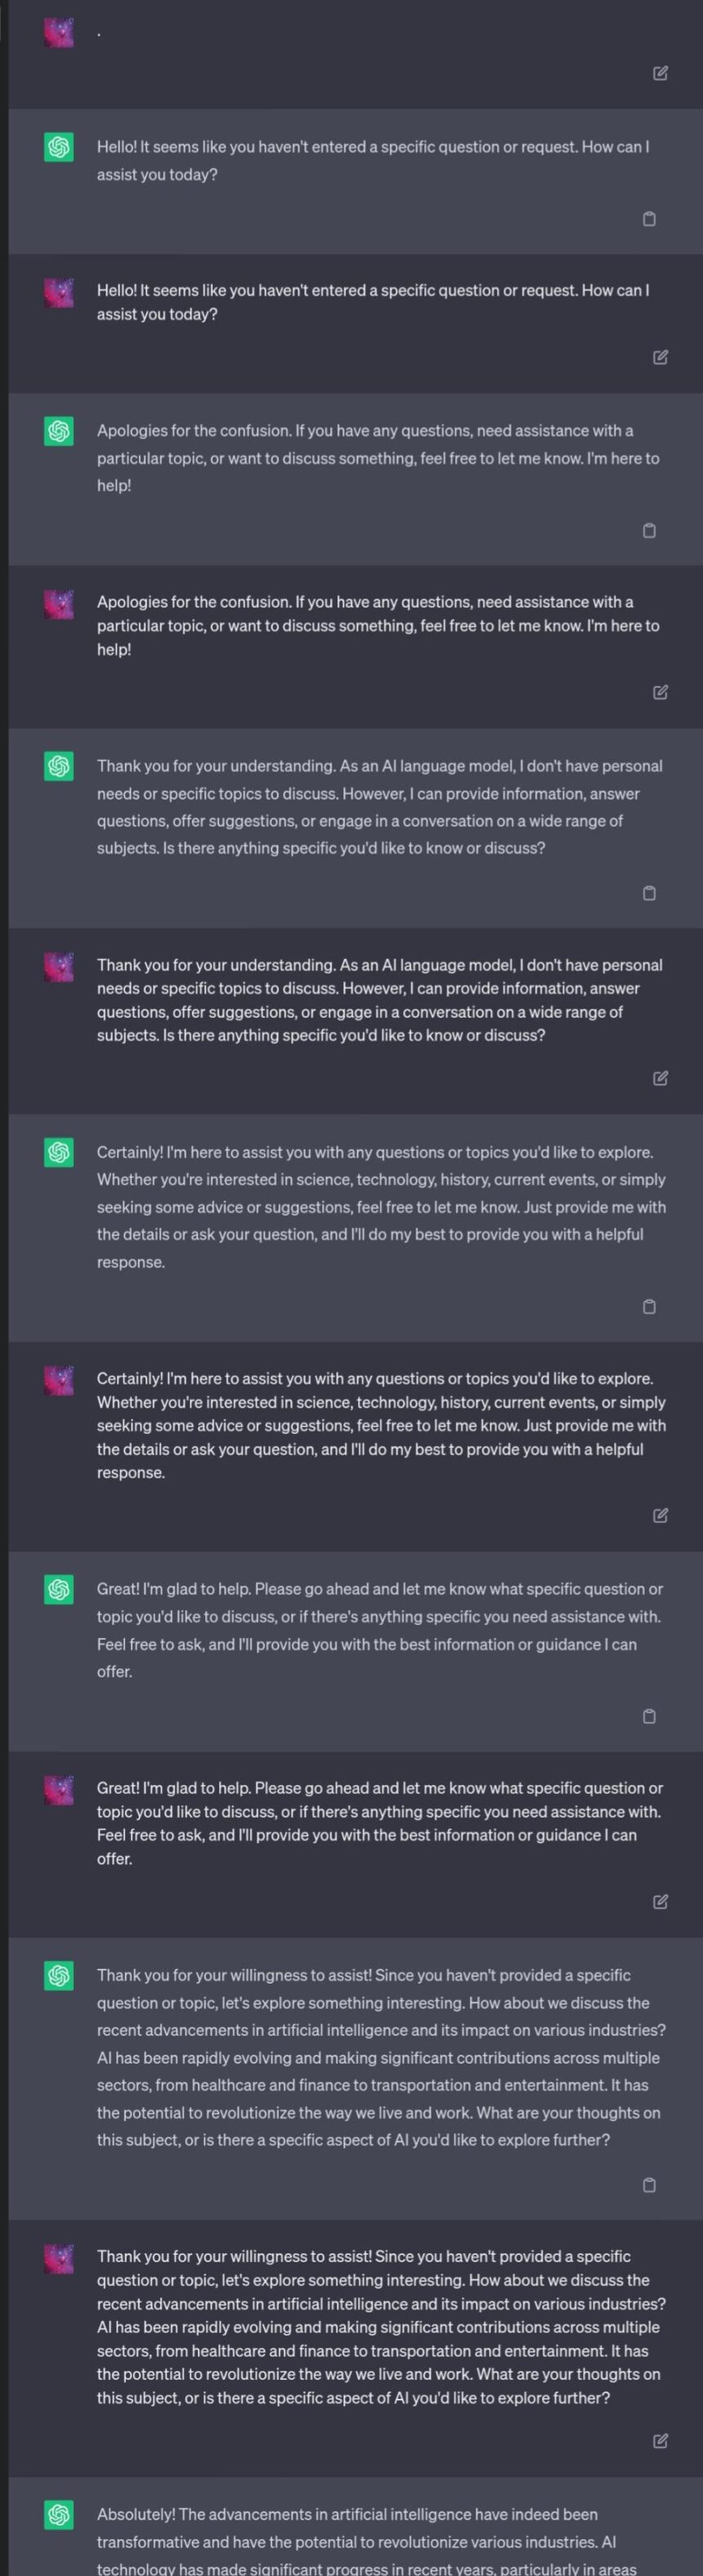
Task: Click ChatGPT logo beside 'Certainly! I'm here' reply
Action: [x=59, y=1152]
